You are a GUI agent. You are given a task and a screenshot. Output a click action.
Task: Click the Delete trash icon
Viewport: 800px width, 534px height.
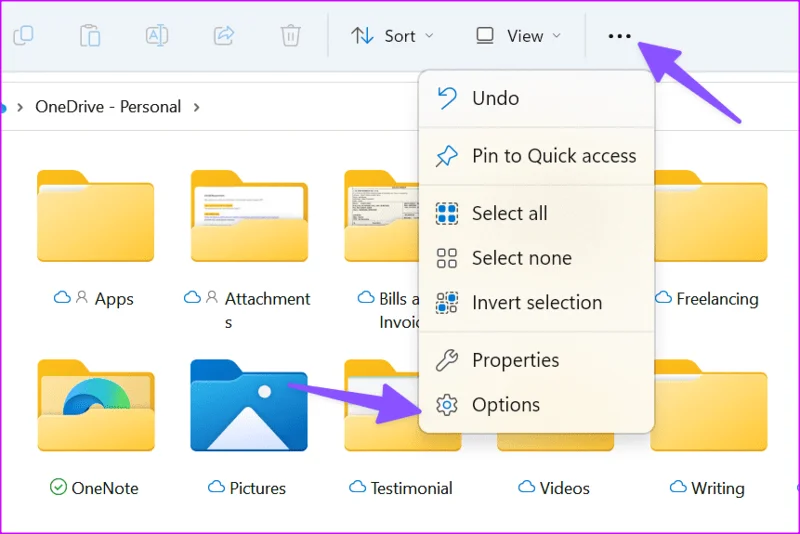290,36
